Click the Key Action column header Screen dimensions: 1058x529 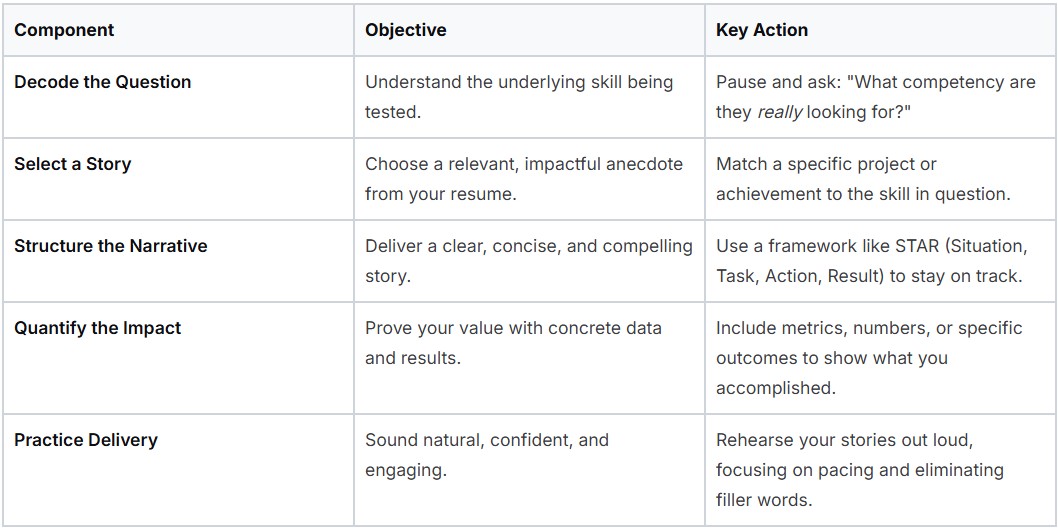point(761,30)
